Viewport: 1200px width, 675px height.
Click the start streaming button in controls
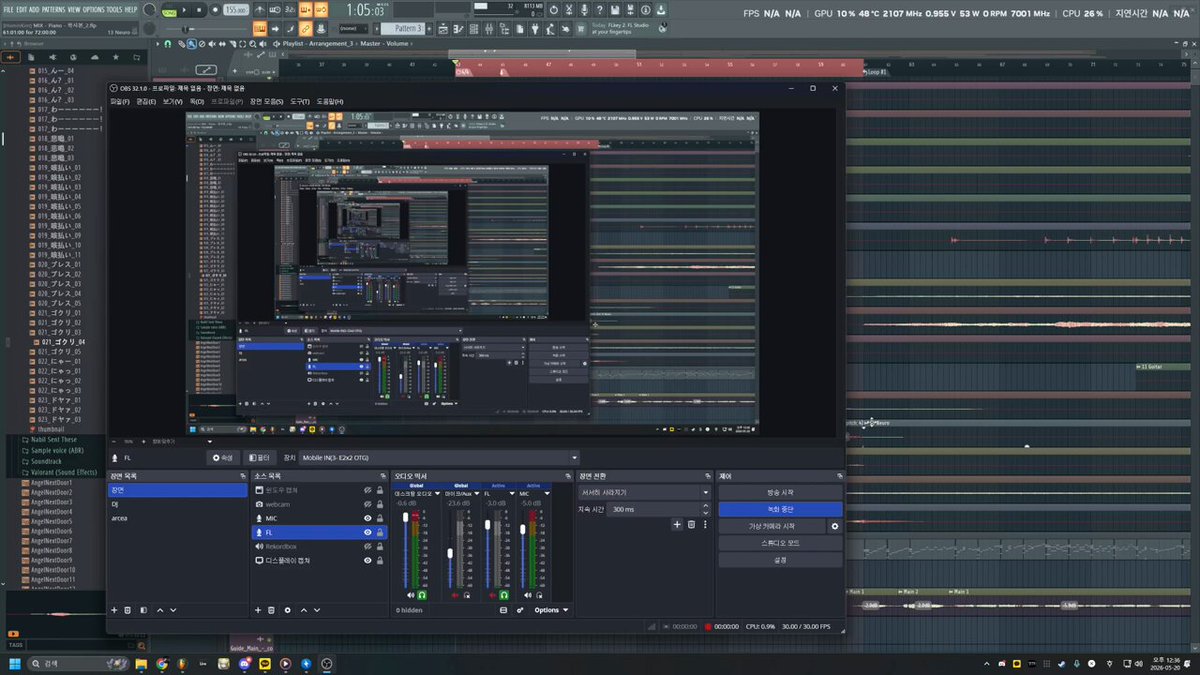coord(780,493)
